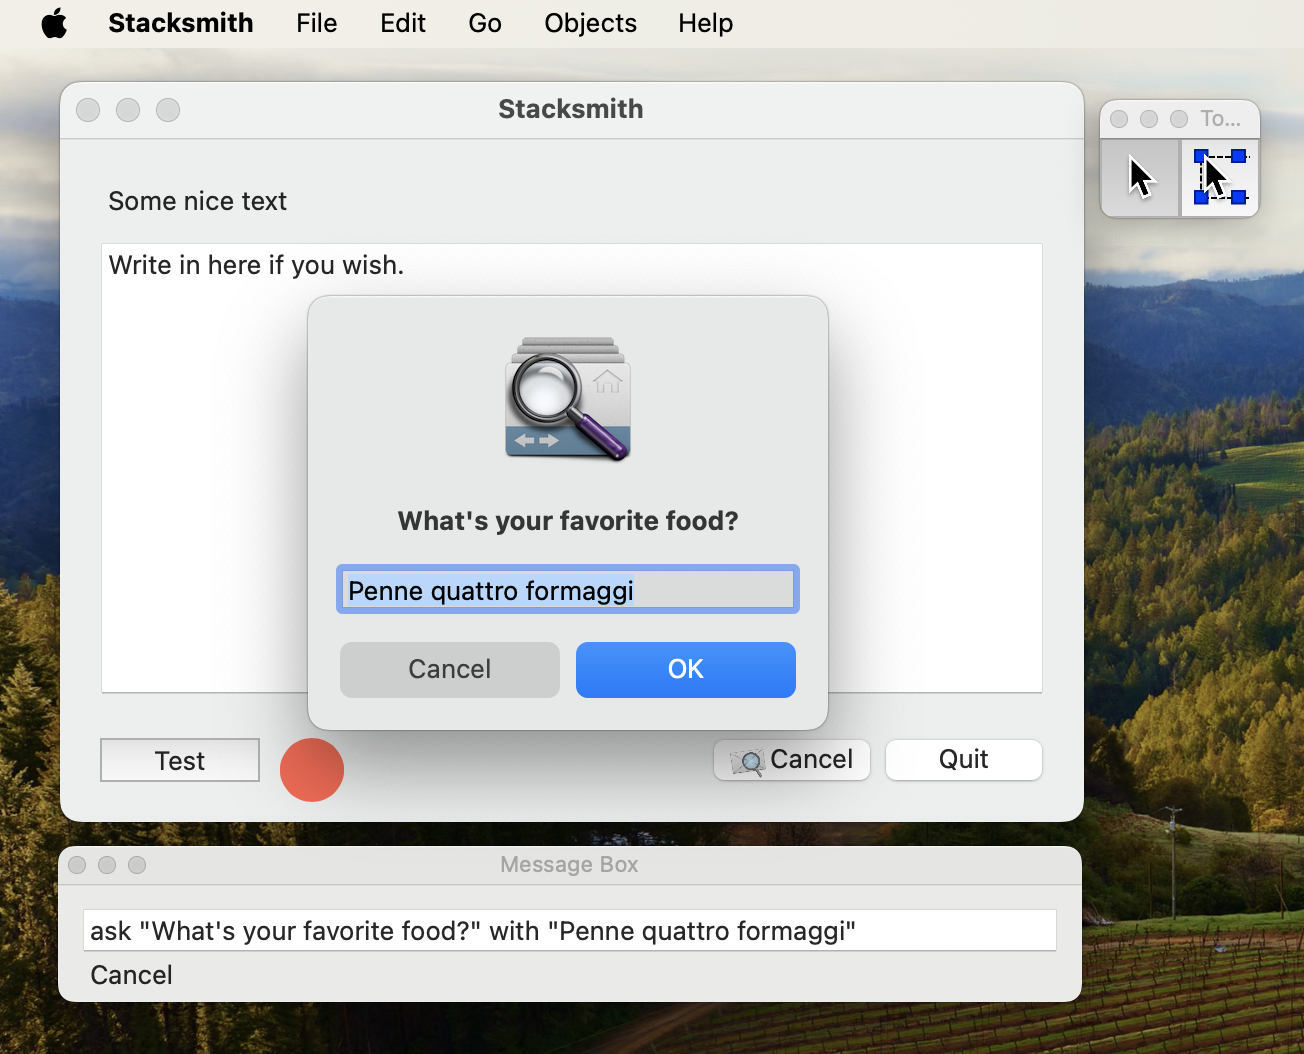Close the Stacksmith stack window
The width and height of the screenshot is (1304, 1054).
point(88,110)
